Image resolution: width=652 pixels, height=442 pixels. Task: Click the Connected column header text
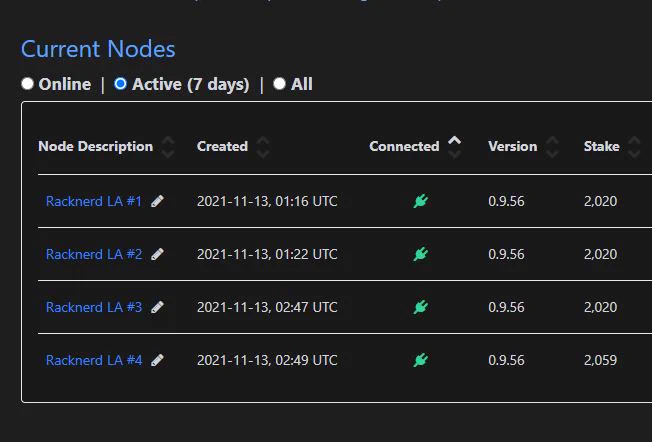point(404,146)
